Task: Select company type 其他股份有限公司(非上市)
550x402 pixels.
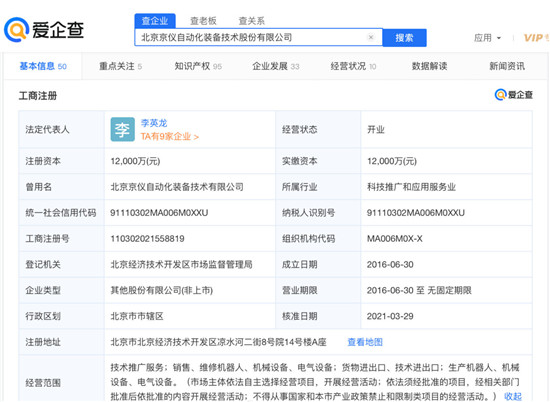Action: [x=162, y=290]
